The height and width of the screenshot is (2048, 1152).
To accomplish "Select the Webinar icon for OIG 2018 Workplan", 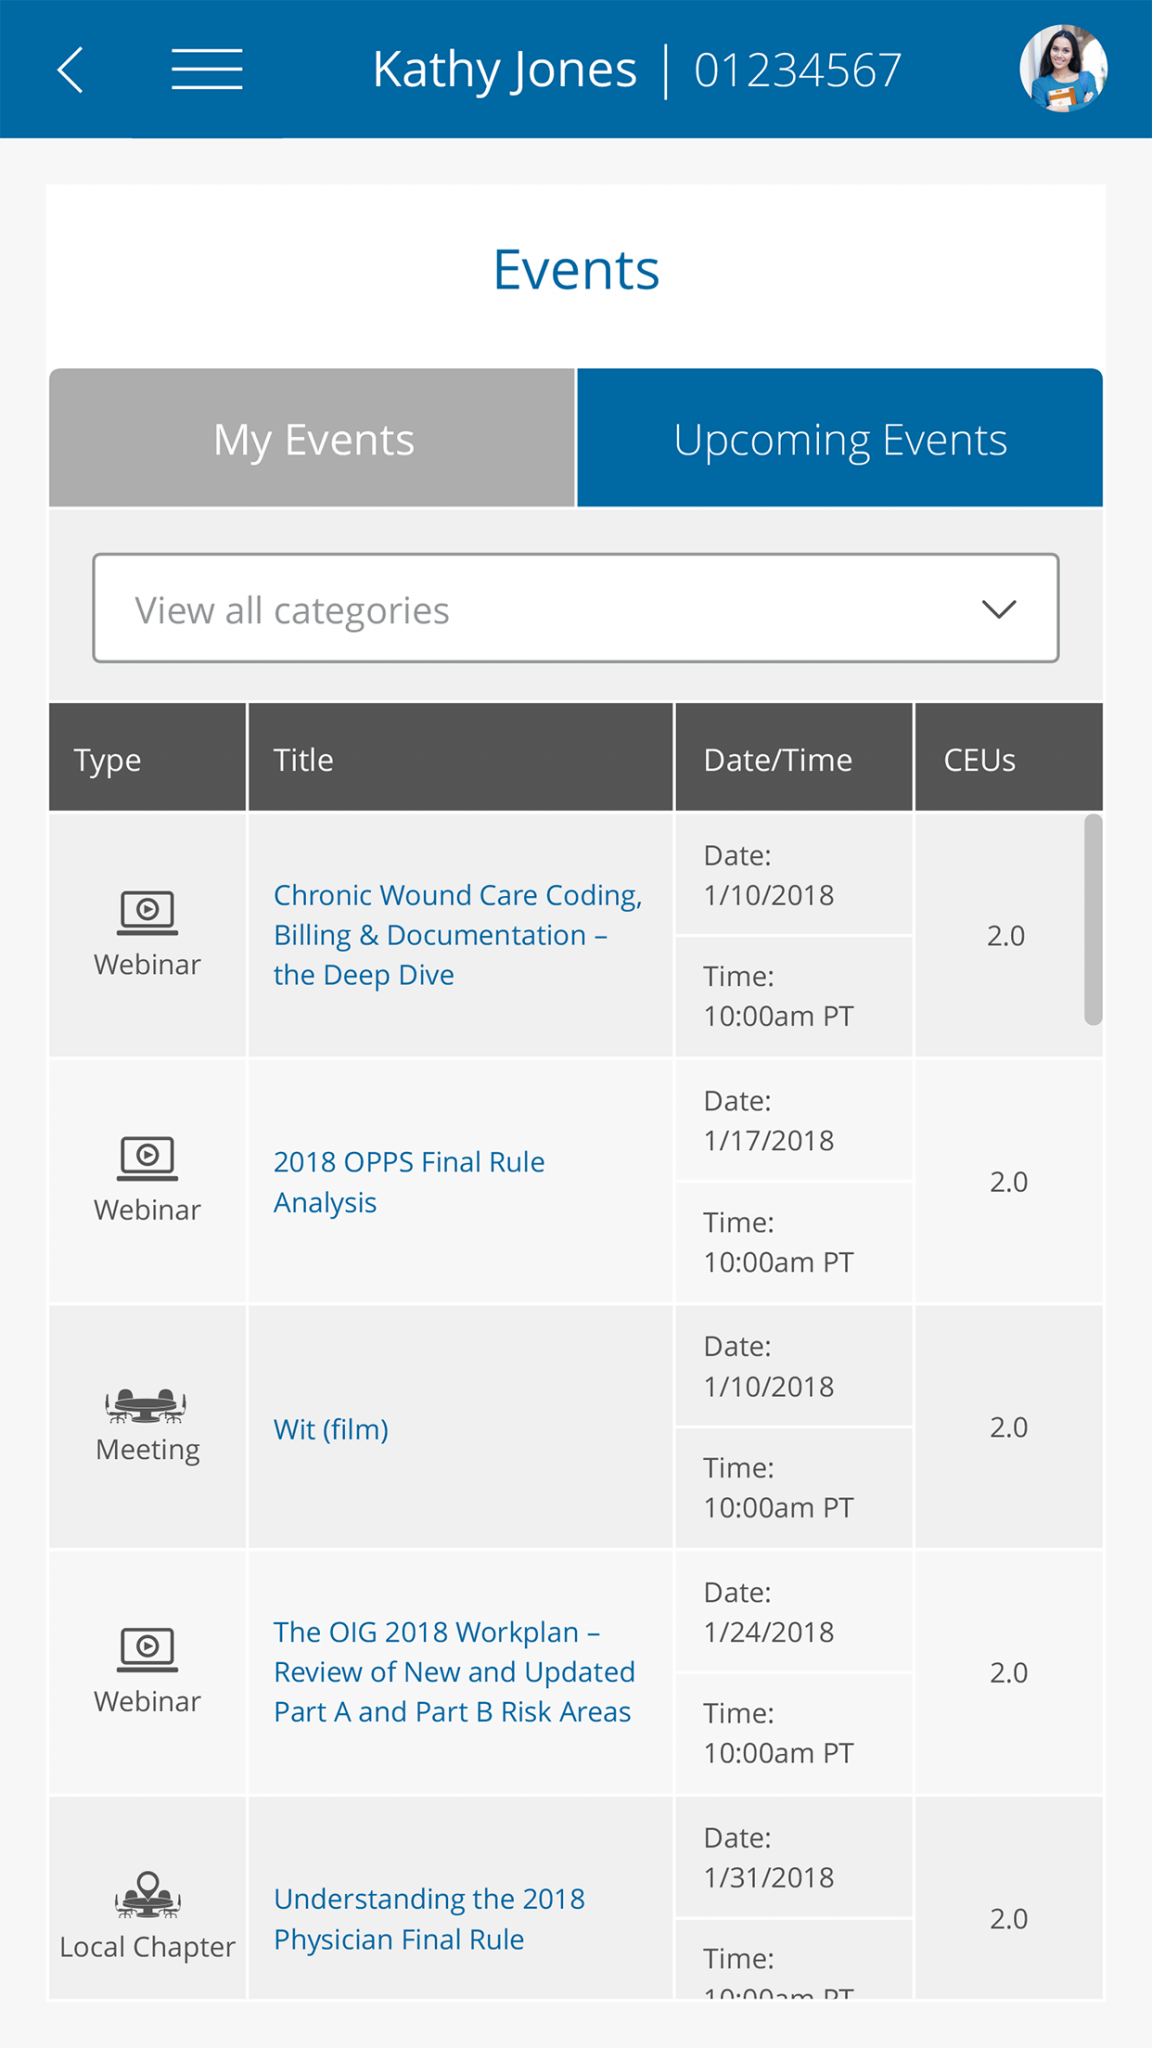I will coord(147,1648).
